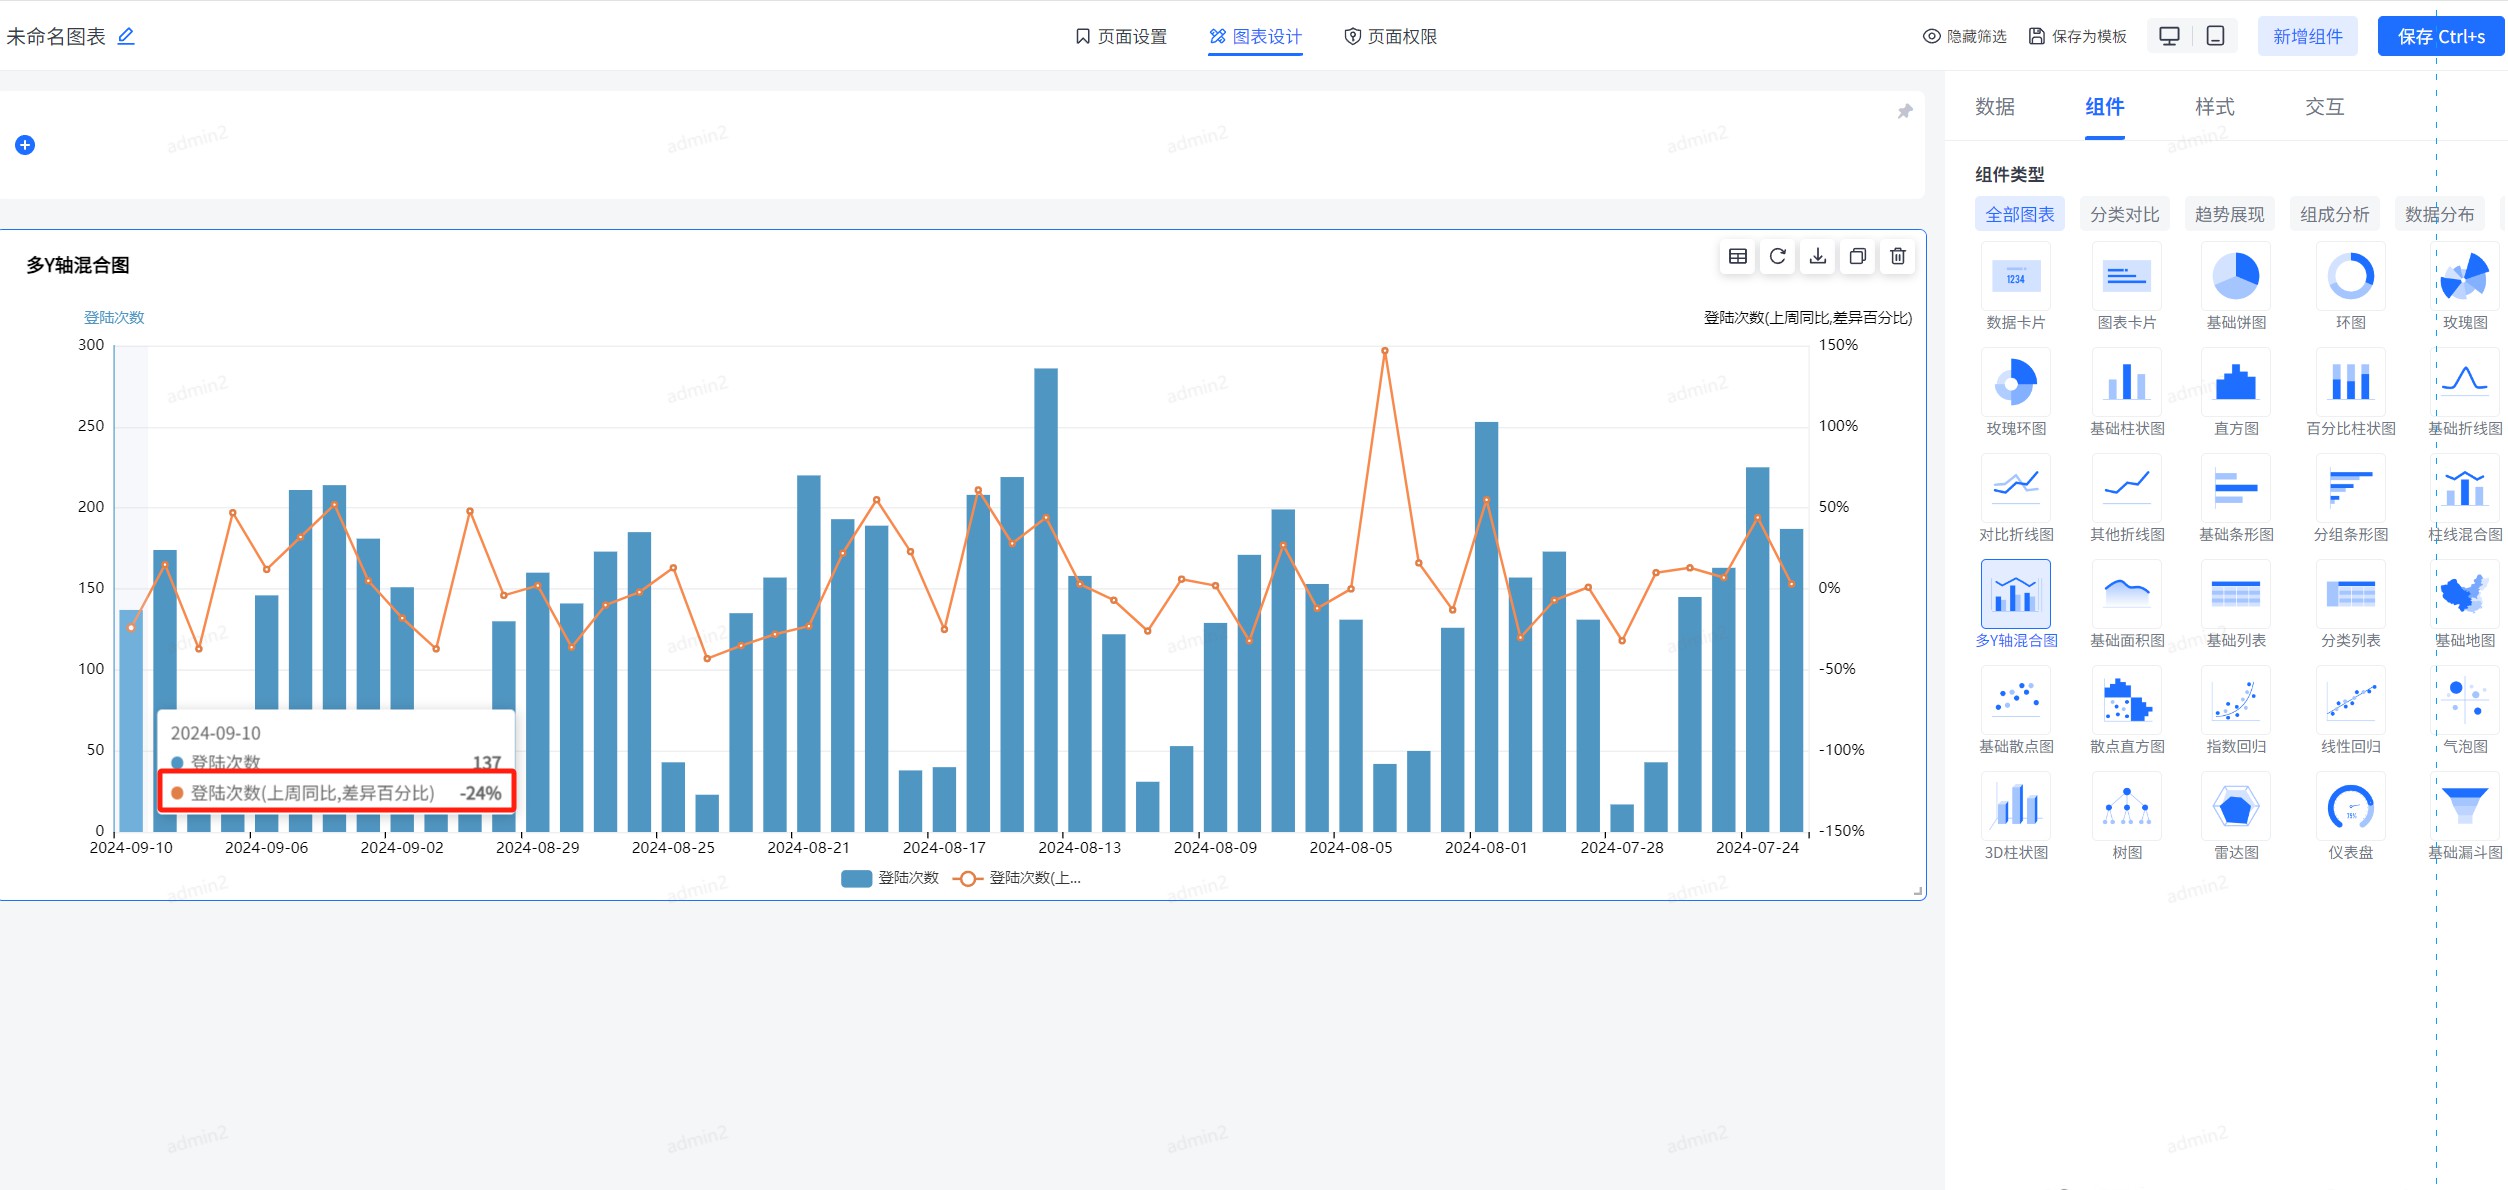Select the 数据卡片 component

(x=2016, y=288)
